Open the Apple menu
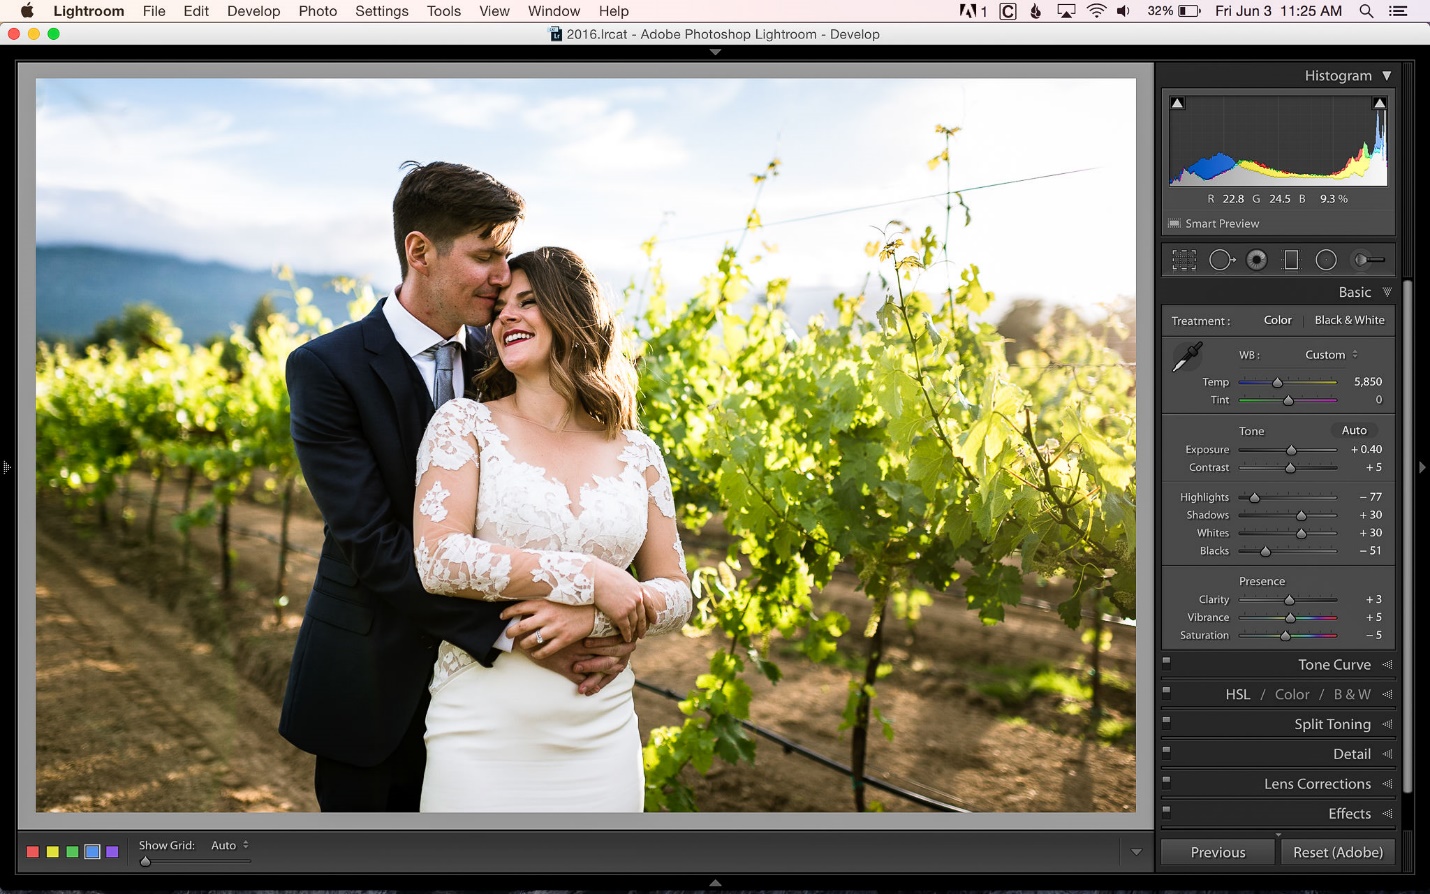This screenshot has height=894, width=1430. (27, 11)
